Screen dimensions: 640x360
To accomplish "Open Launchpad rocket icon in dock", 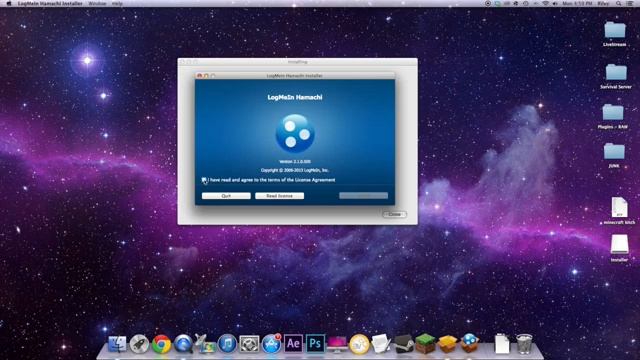I will click(x=139, y=344).
